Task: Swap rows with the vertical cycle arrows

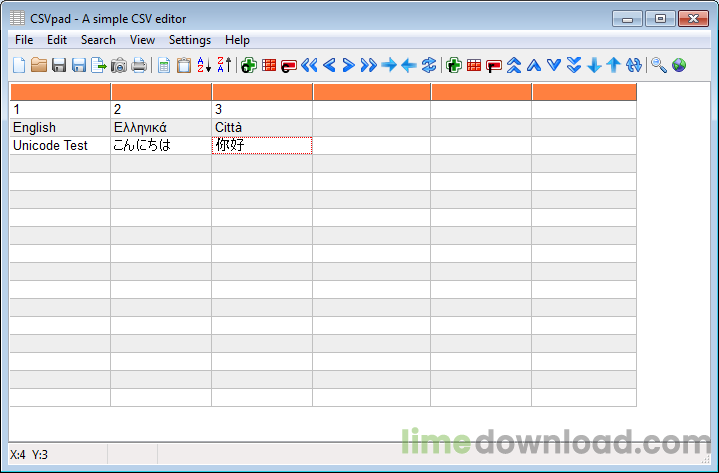Action: pyautogui.click(x=634, y=66)
